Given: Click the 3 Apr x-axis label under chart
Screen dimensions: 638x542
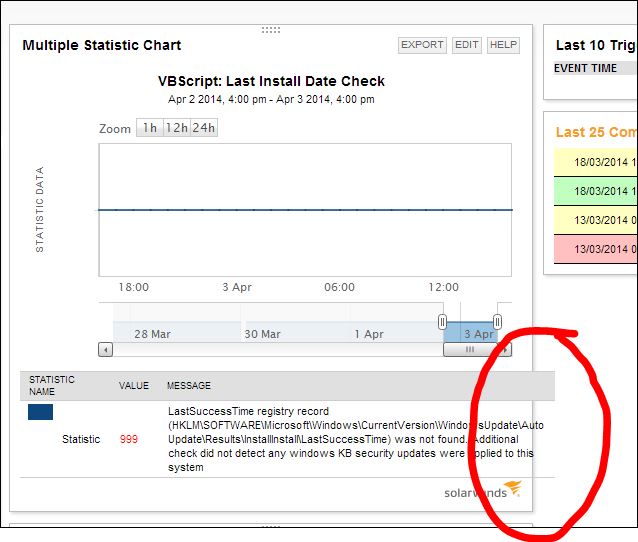Looking at the screenshot, I should [237, 287].
